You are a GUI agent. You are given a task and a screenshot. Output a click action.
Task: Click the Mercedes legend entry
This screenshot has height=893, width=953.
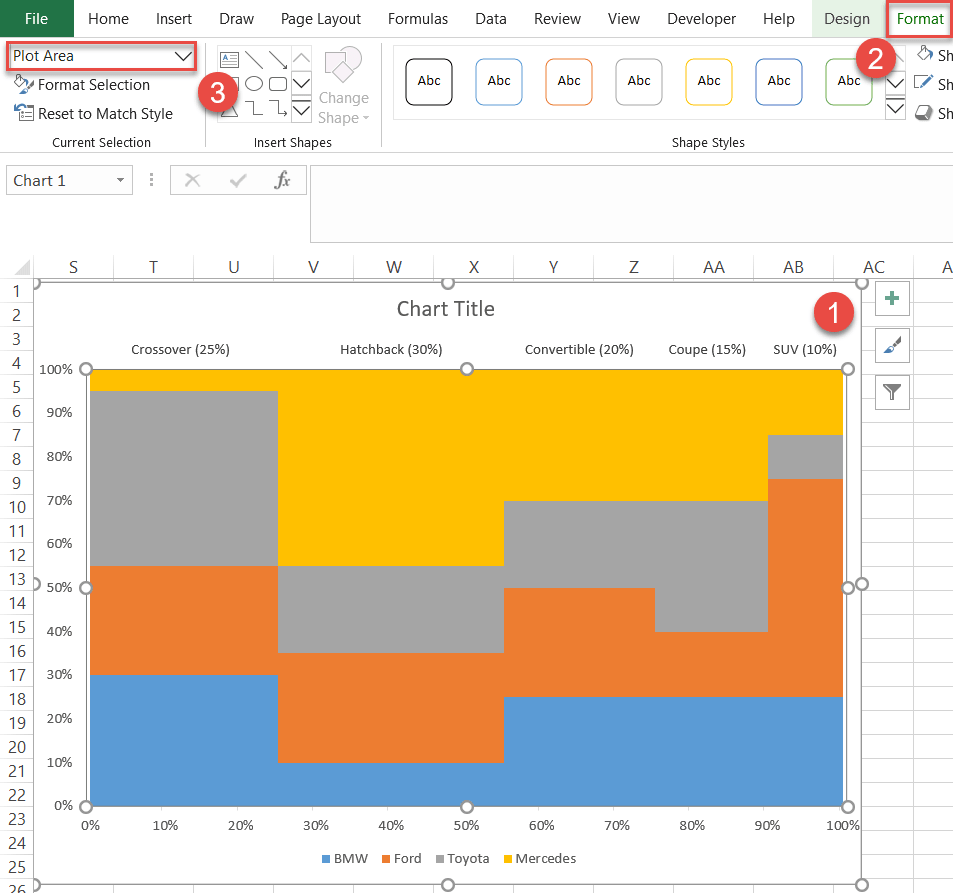tap(540, 858)
